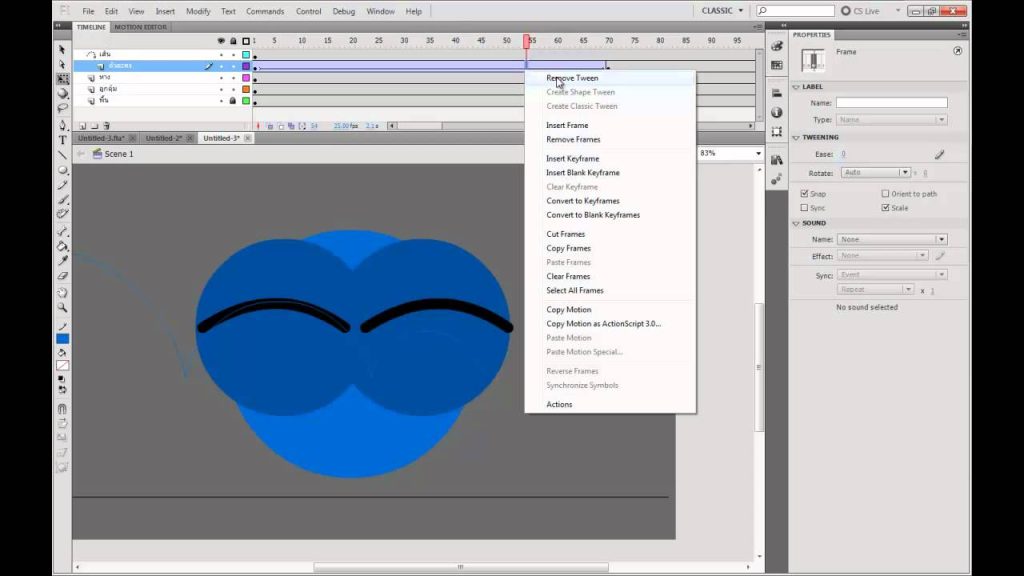The width and height of the screenshot is (1024, 576).
Task: Select the Line tool
Action: (x=62, y=155)
